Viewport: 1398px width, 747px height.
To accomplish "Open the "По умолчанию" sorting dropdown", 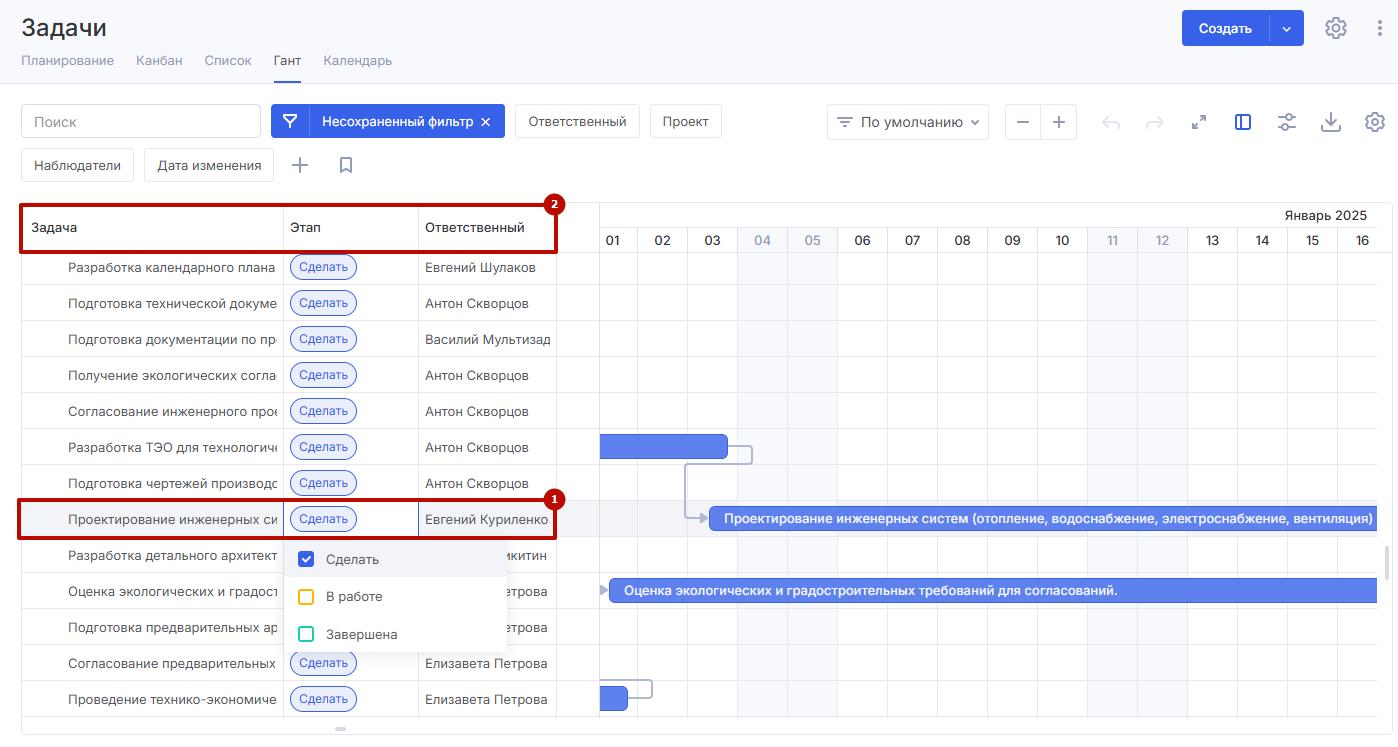I will tap(907, 122).
